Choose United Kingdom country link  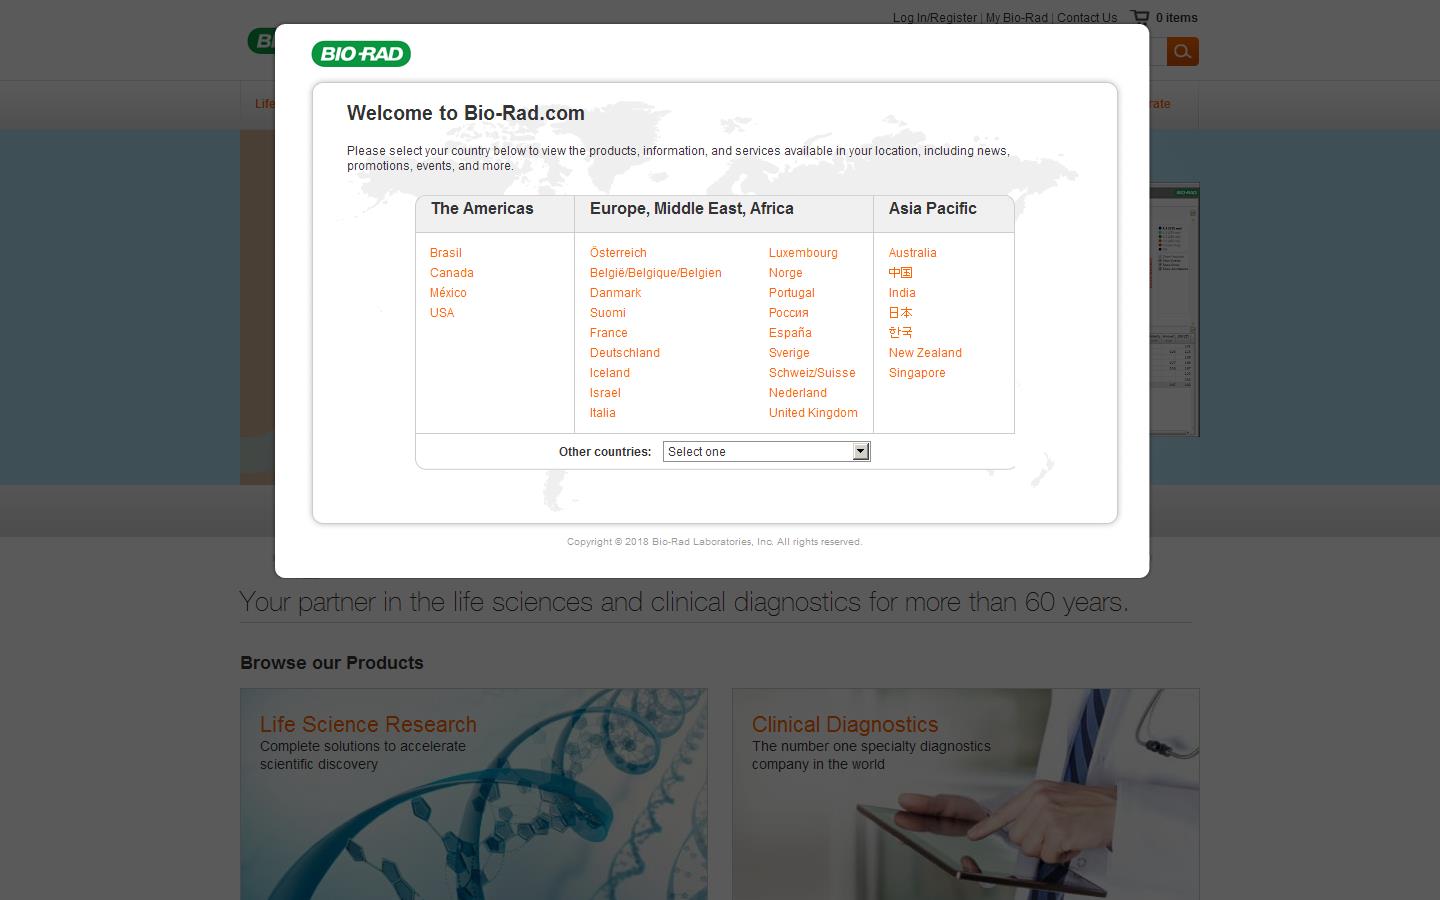click(813, 413)
